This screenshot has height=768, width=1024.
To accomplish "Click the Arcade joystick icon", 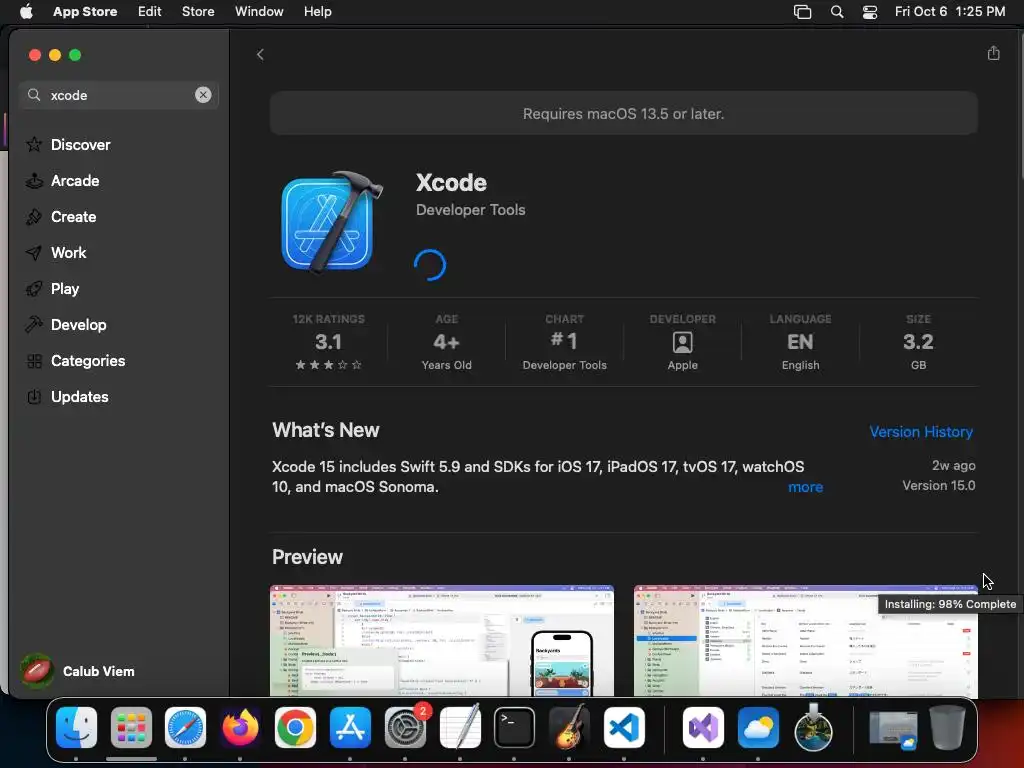I will click(x=34, y=180).
